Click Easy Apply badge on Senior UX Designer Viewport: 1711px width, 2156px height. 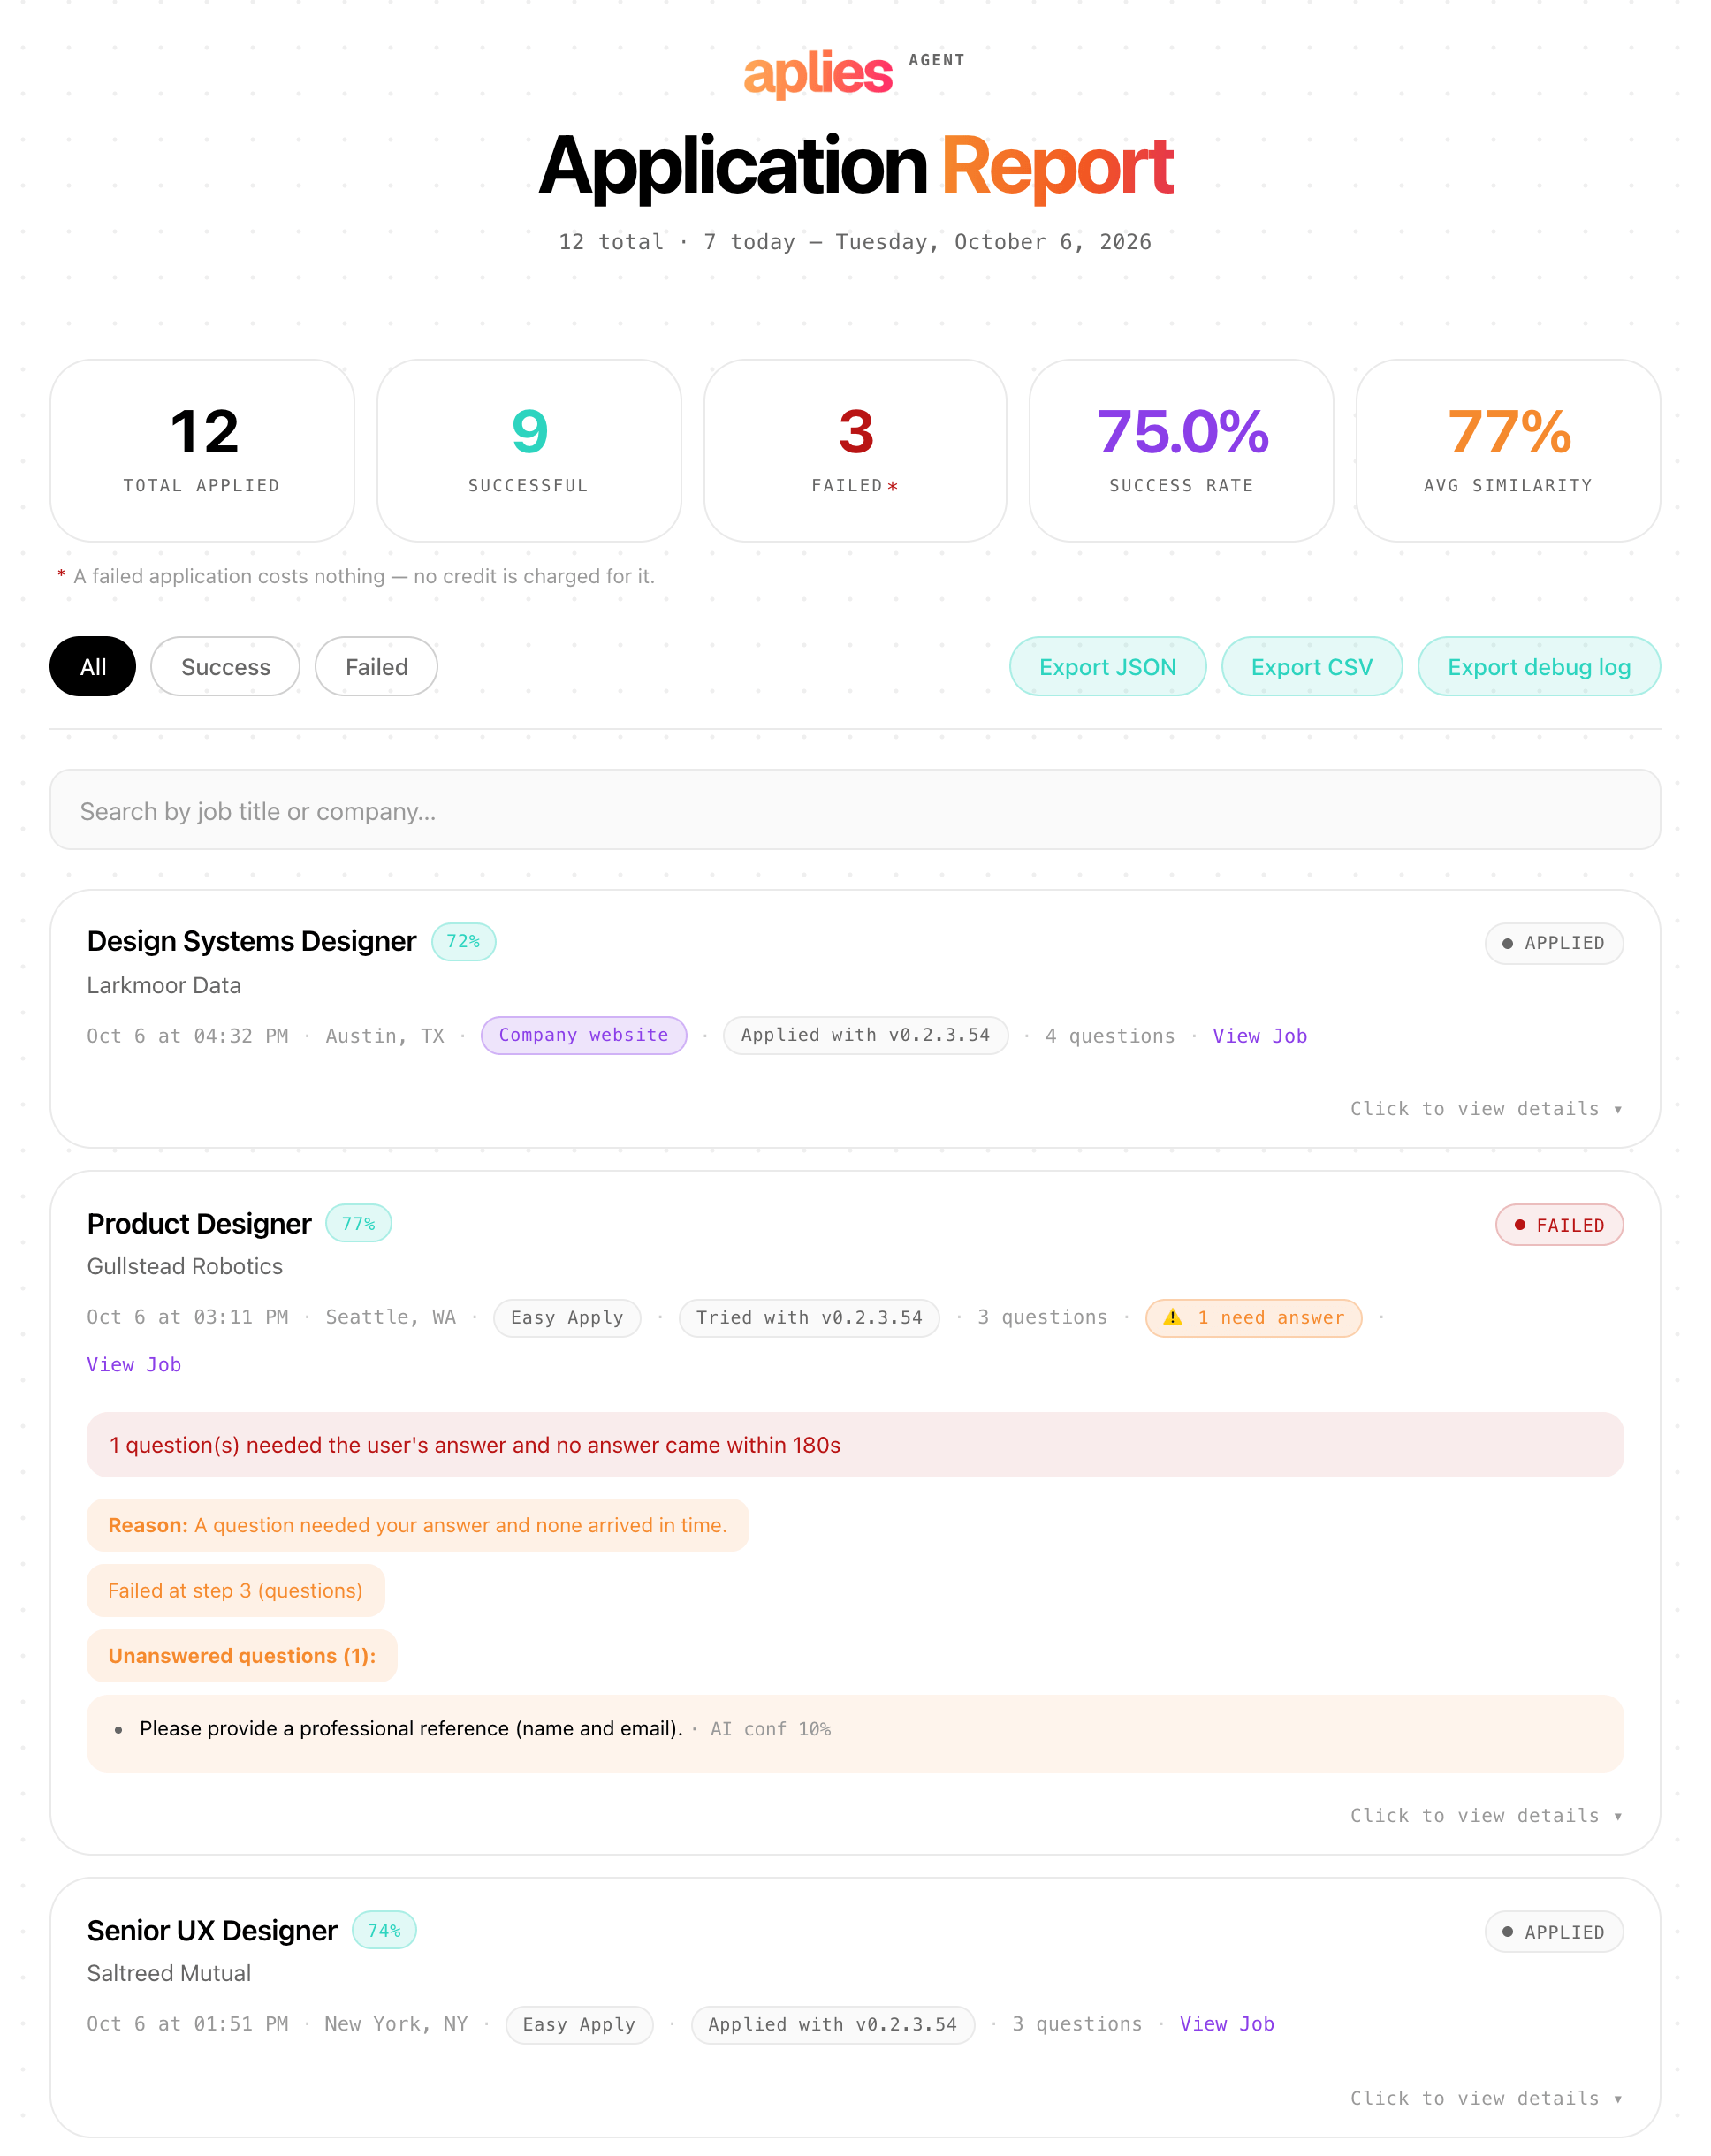point(579,2024)
